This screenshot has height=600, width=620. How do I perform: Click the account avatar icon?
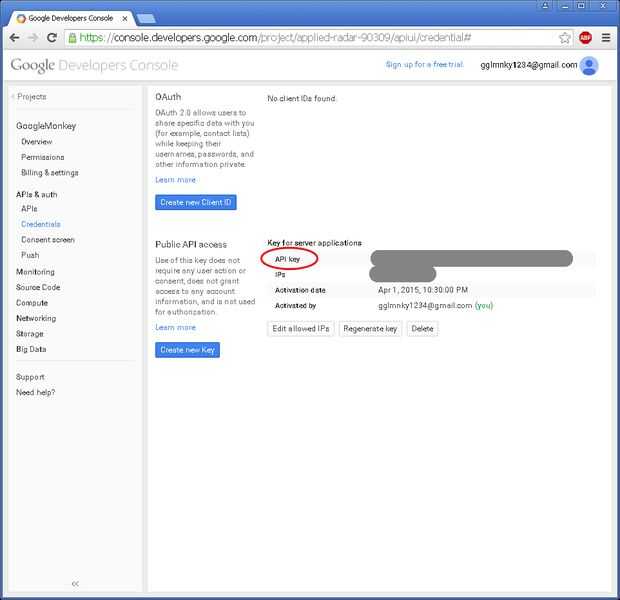[589, 66]
